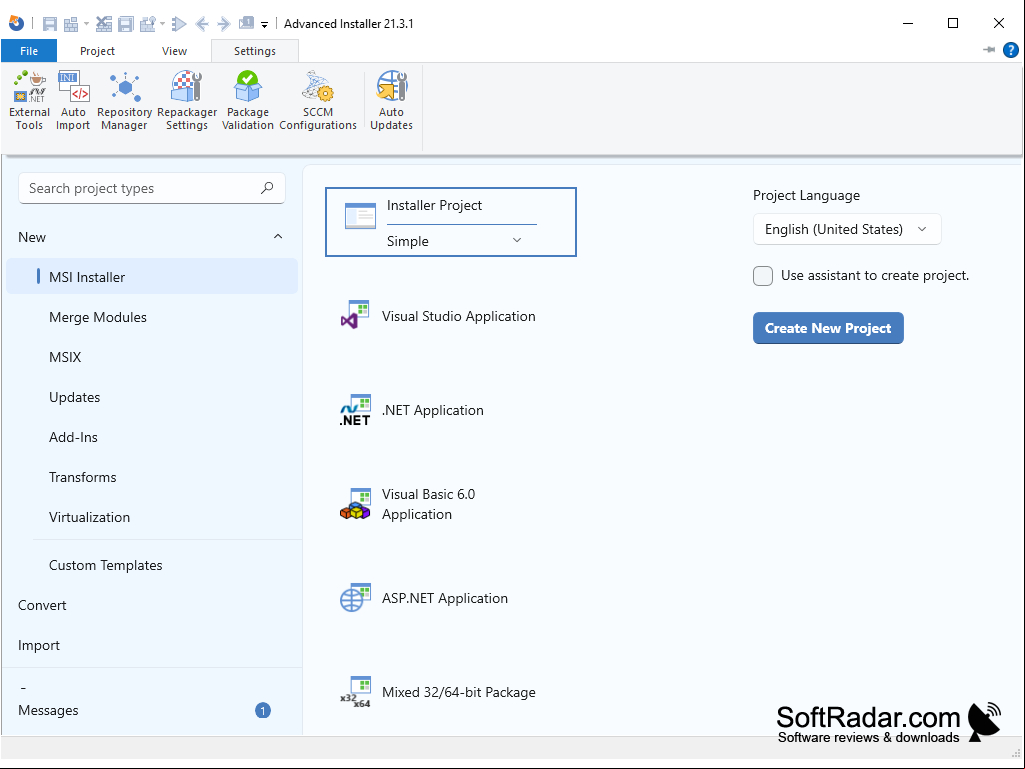Click the brick-wall icon with X

pyautogui.click(x=104, y=24)
